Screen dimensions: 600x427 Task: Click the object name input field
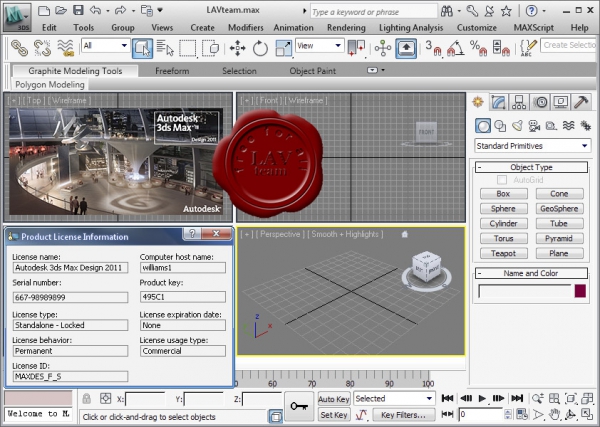click(x=525, y=292)
